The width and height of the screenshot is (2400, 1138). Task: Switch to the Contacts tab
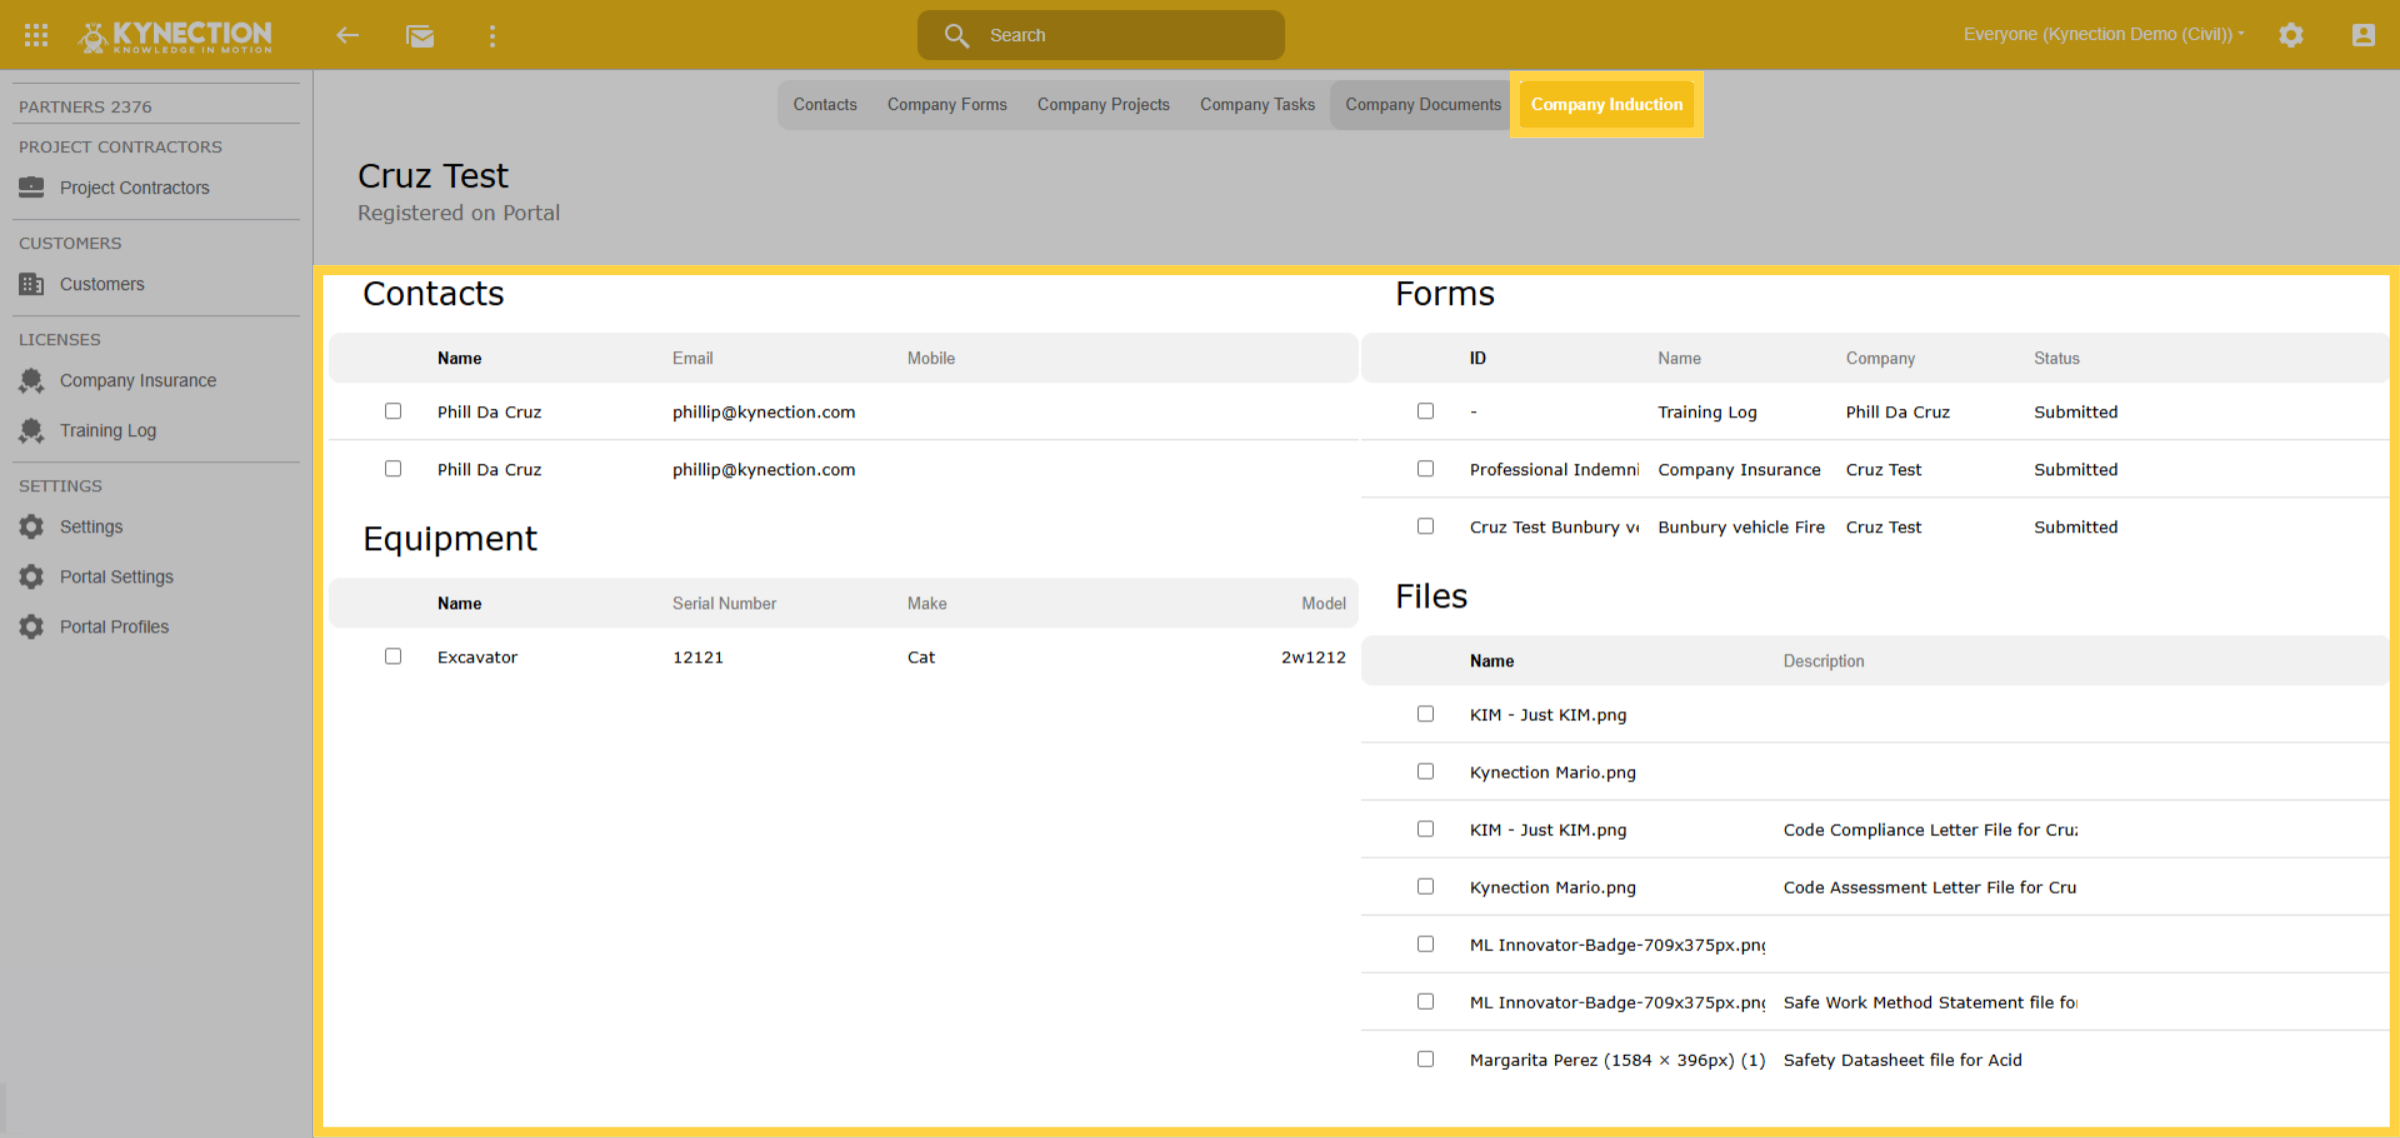pos(825,104)
